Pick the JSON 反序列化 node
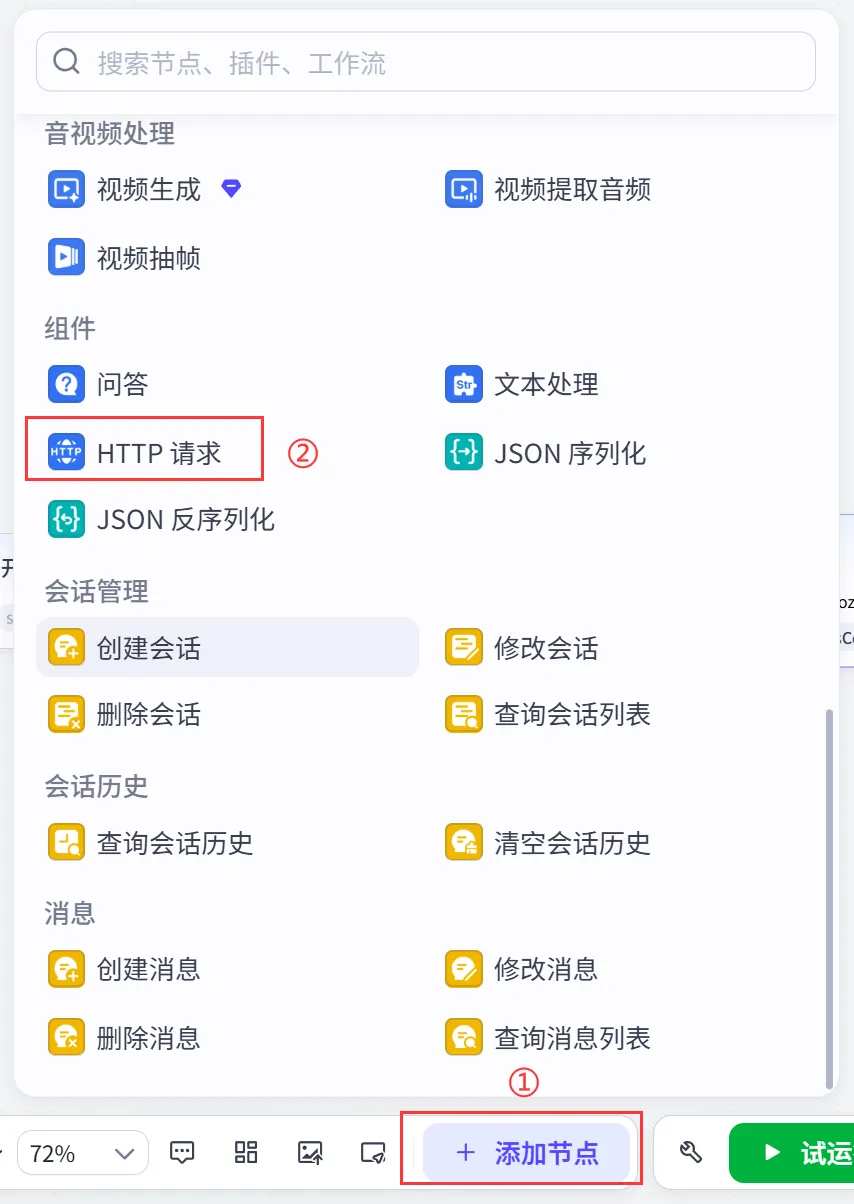This screenshot has height=1204, width=854. pyautogui.click(x=161, y=519)
